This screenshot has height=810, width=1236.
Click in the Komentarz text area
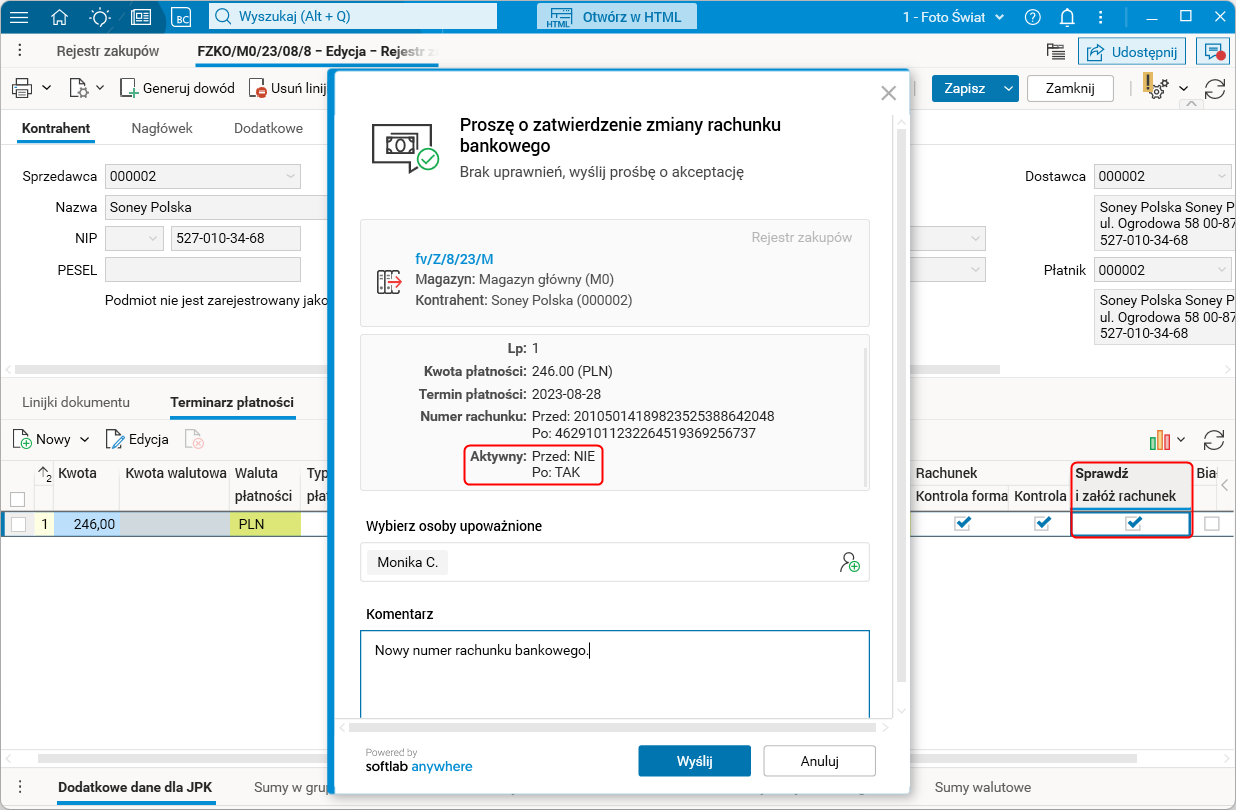[614, 674]
